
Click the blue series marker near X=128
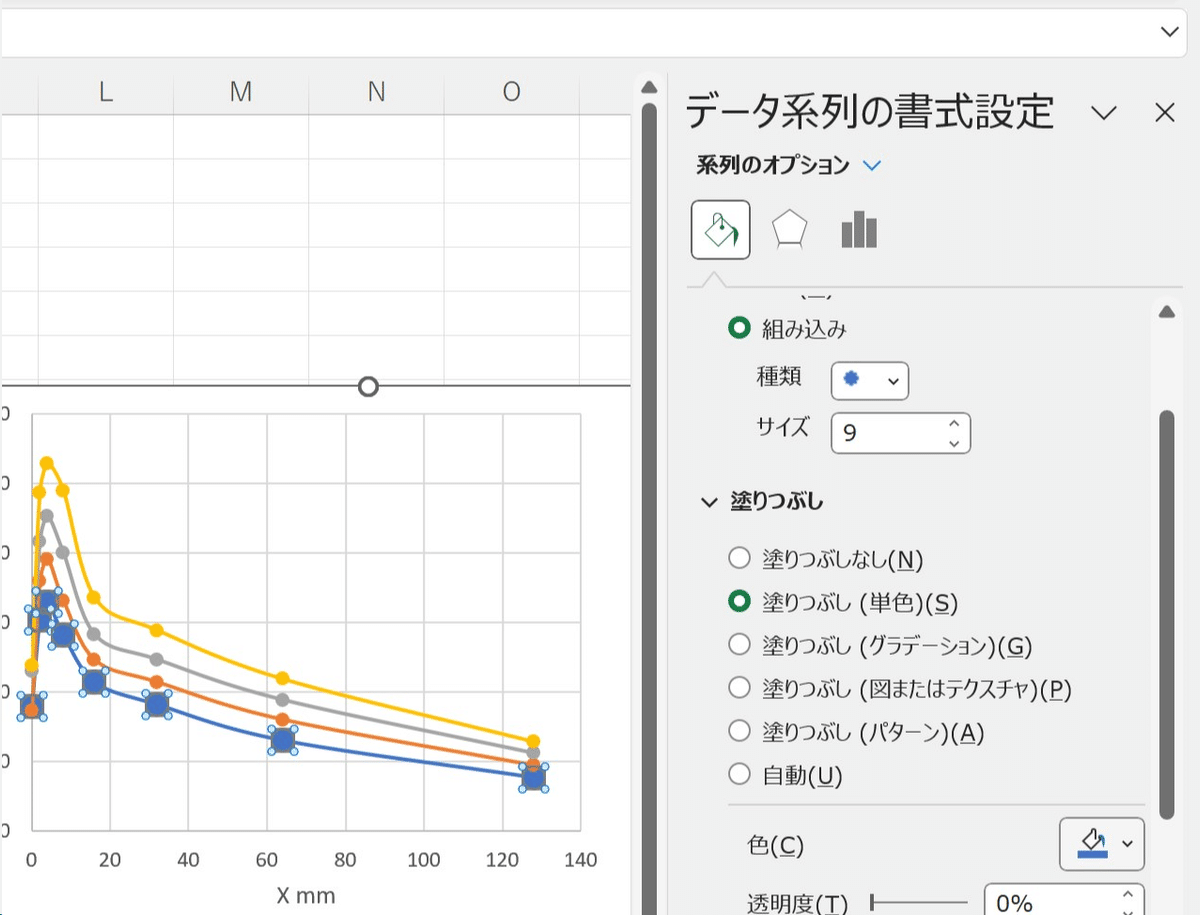coord(533,779)
